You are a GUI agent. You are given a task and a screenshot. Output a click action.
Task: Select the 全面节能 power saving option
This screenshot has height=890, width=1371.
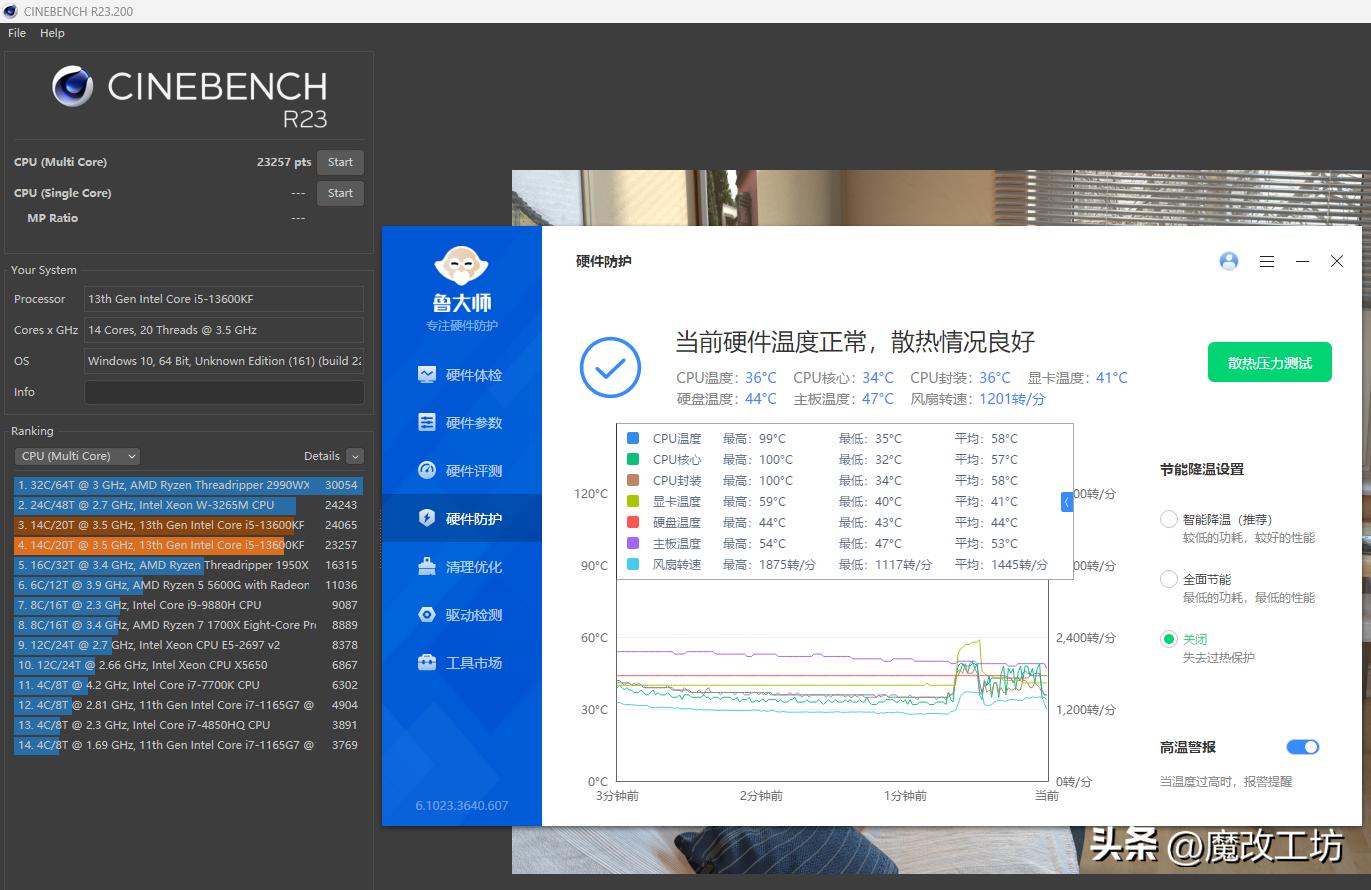coord(1168,578)
